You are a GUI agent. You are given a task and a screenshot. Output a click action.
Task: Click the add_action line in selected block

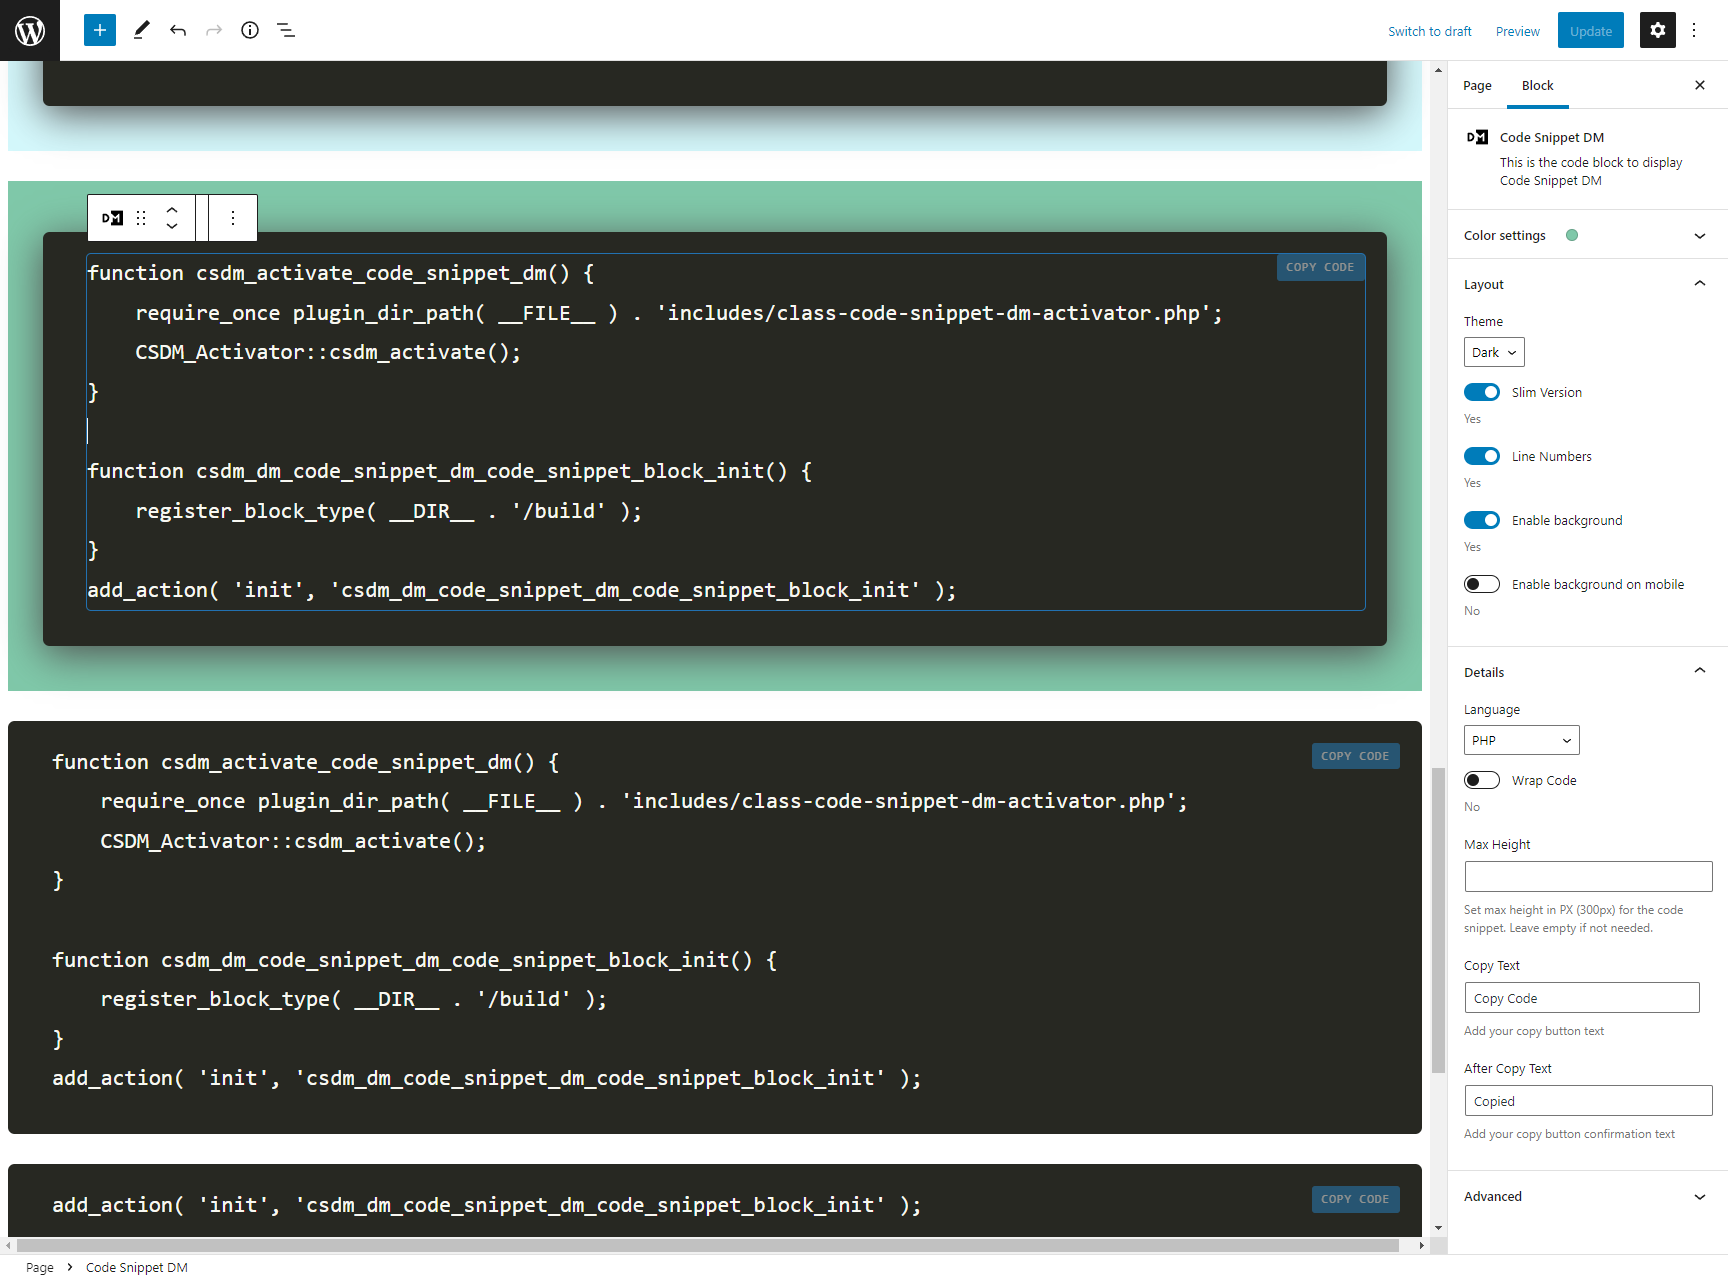521,590
